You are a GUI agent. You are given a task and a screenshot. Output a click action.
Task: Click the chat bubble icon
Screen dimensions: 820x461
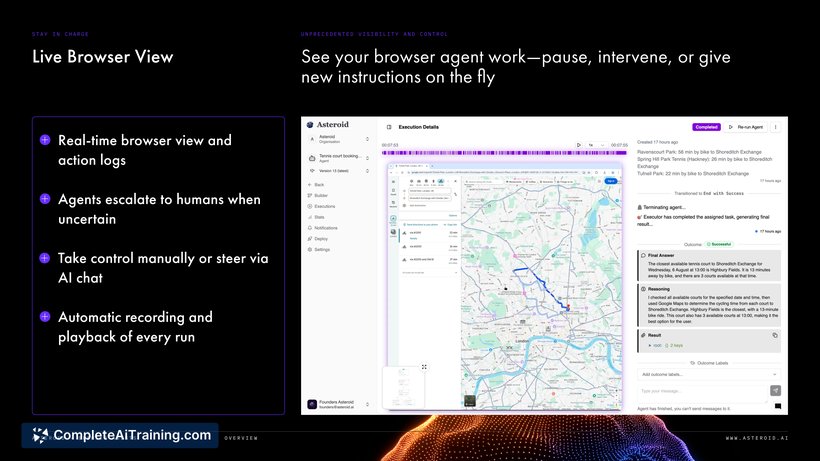(x=778, y=406)
